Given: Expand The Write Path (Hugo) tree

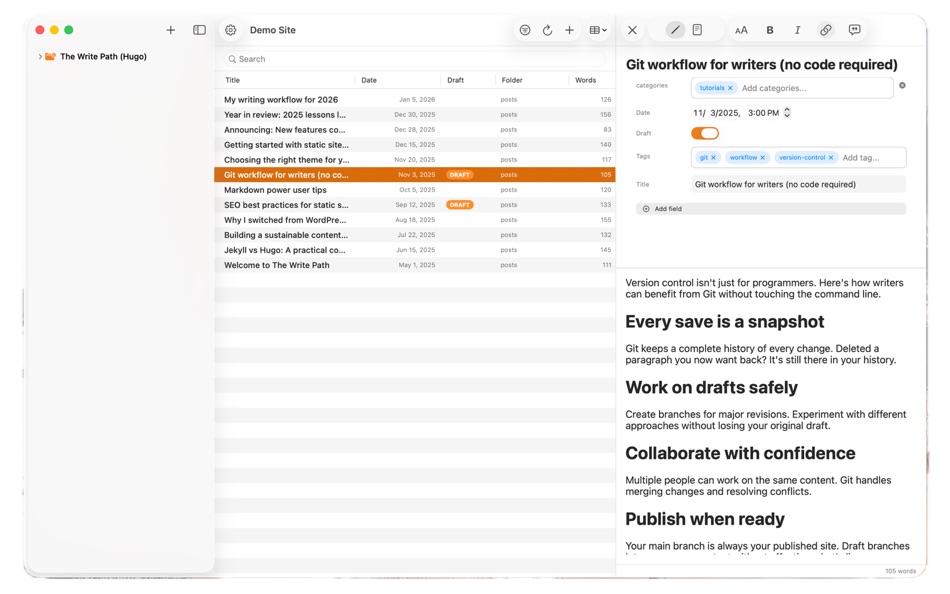Looking at the screenshot, I should pyautogui.click(x=40, y=56).
